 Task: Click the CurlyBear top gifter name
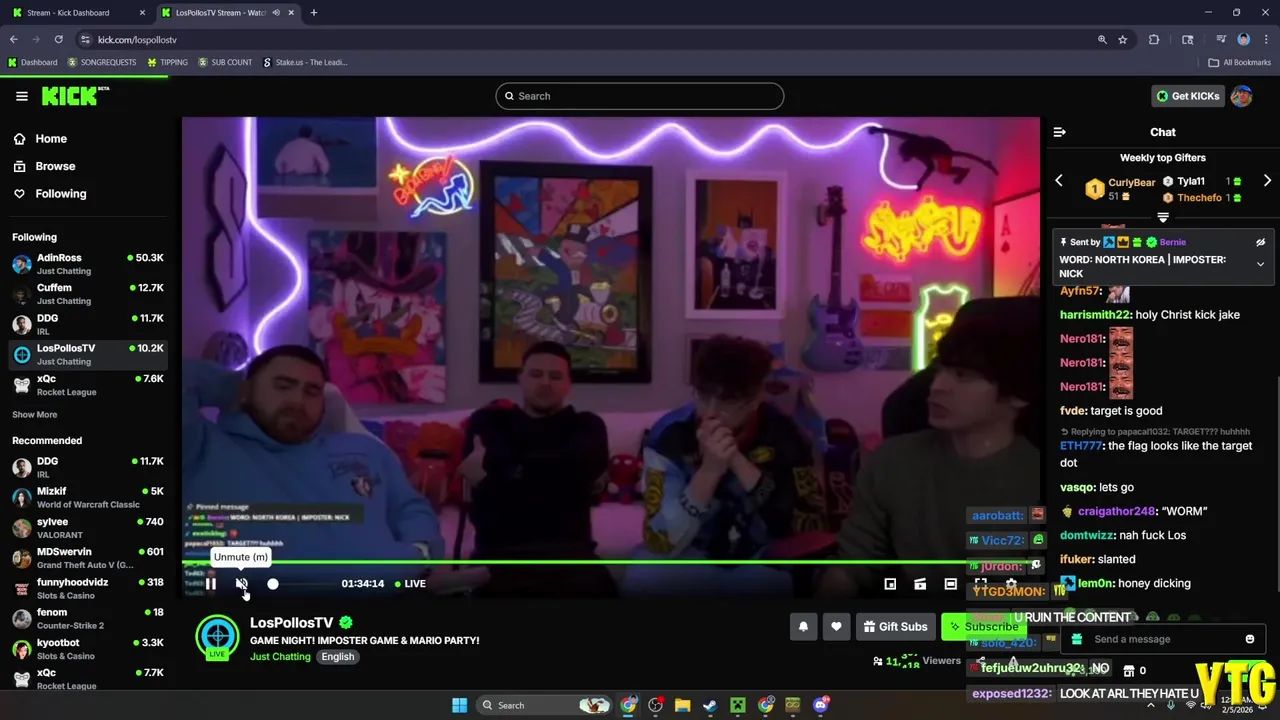tap(1132, 183)
